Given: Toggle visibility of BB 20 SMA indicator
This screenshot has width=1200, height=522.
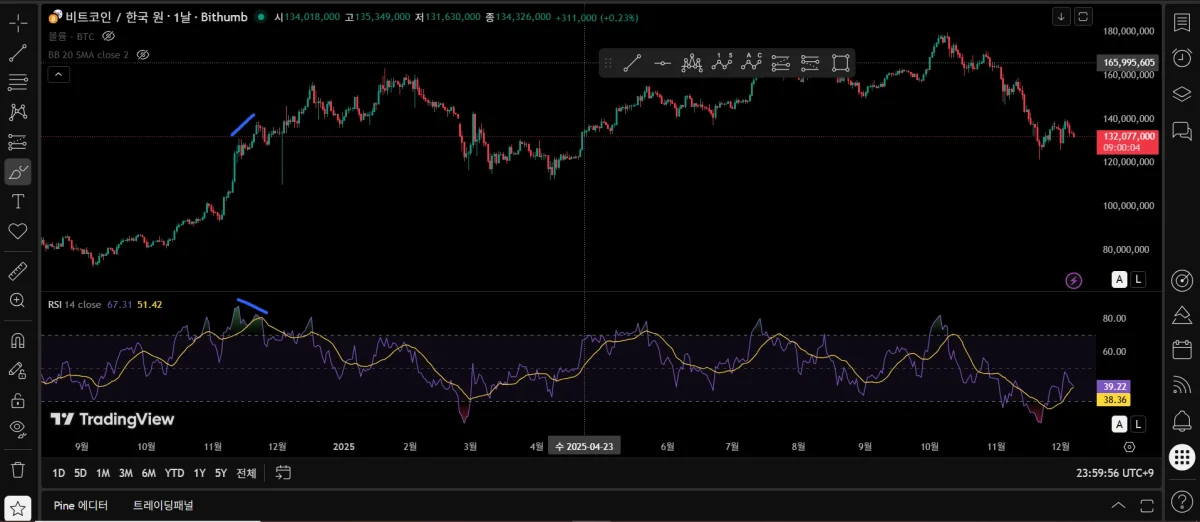Looking at the screenshot, I should [142, 54].
